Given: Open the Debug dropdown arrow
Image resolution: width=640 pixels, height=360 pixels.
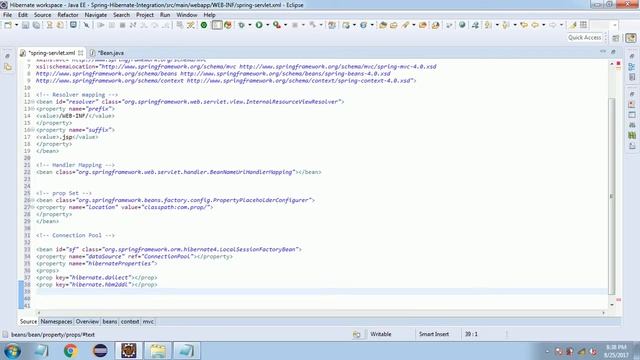Looking at the screenshot, I should 250,25.
